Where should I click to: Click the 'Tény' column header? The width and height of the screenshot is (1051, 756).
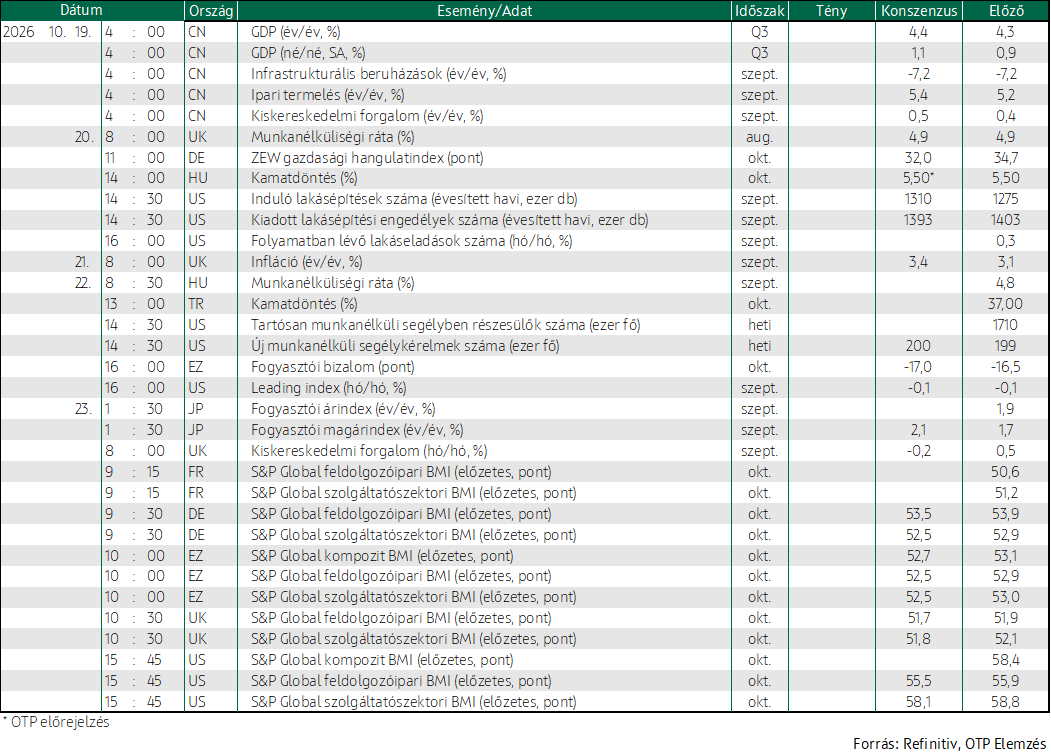[x=831, y=11]
